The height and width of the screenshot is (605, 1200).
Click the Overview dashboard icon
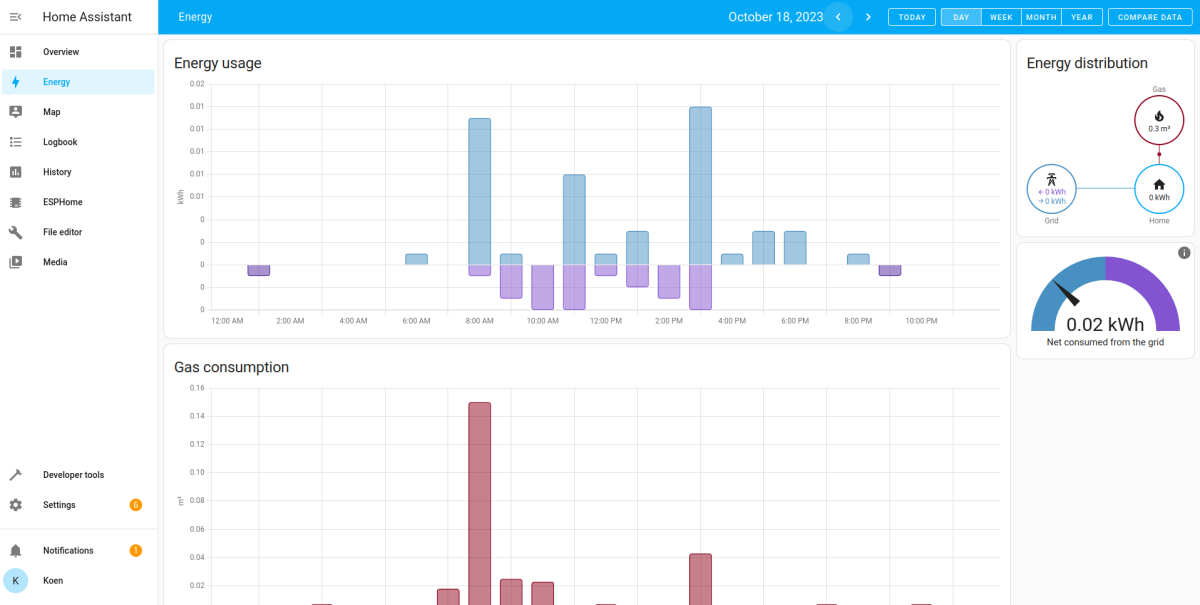[16, 52]
